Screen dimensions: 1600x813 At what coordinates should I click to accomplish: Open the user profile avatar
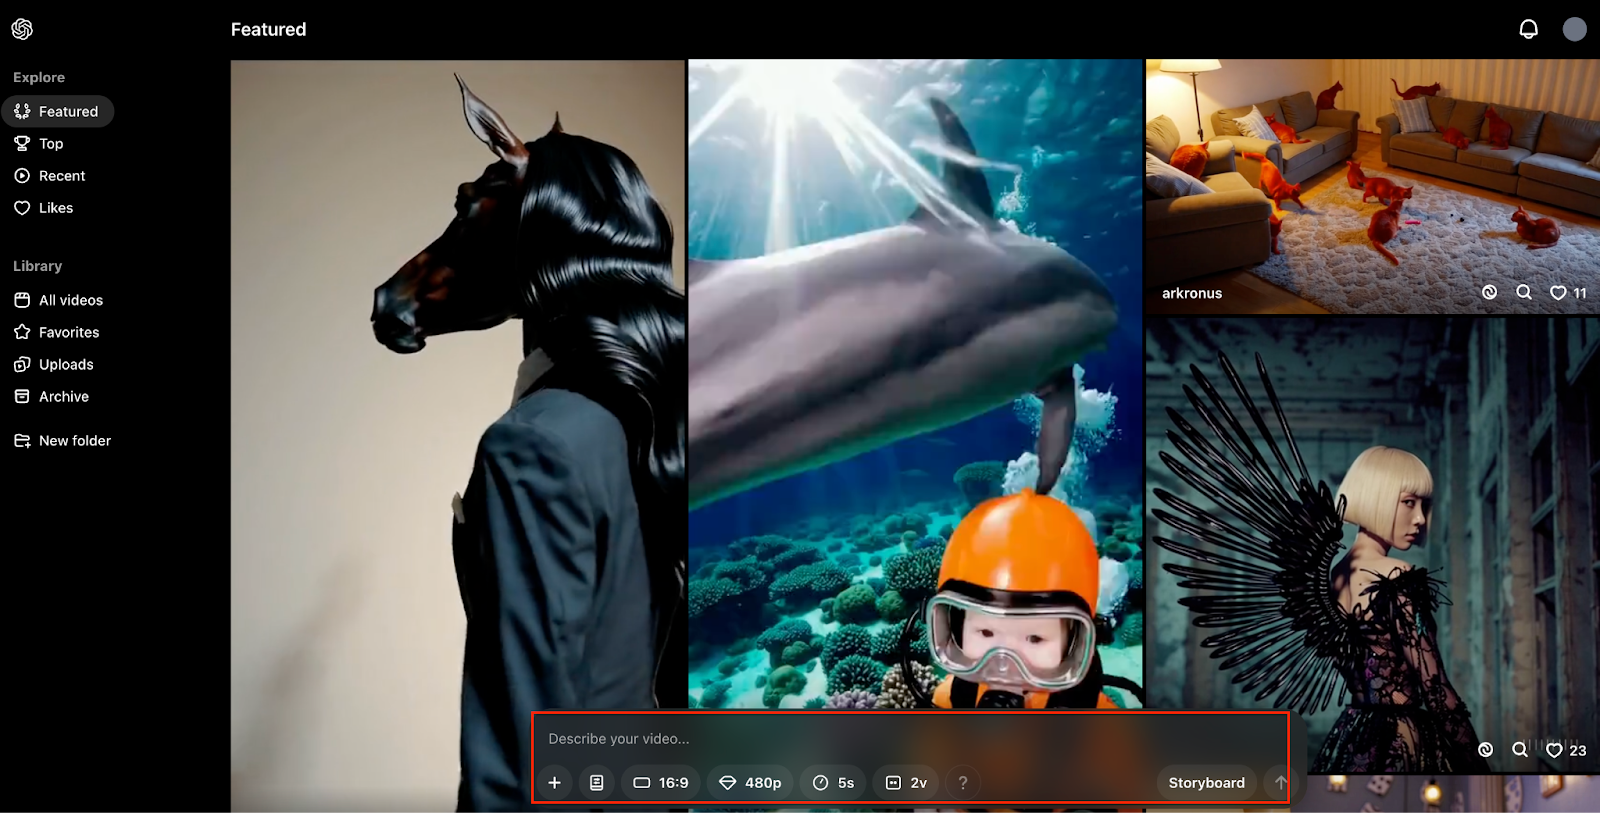coord(1574,29)
